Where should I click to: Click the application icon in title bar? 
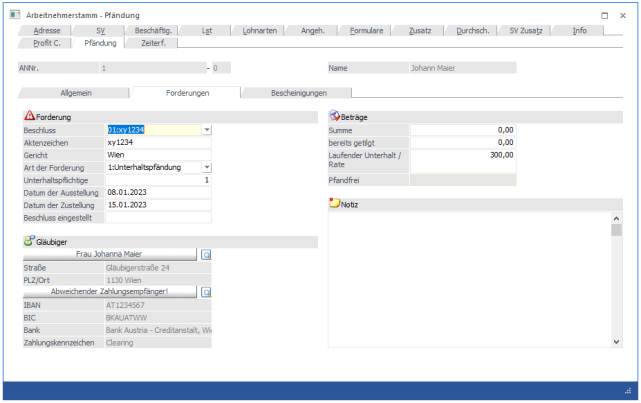click(13, 16)
